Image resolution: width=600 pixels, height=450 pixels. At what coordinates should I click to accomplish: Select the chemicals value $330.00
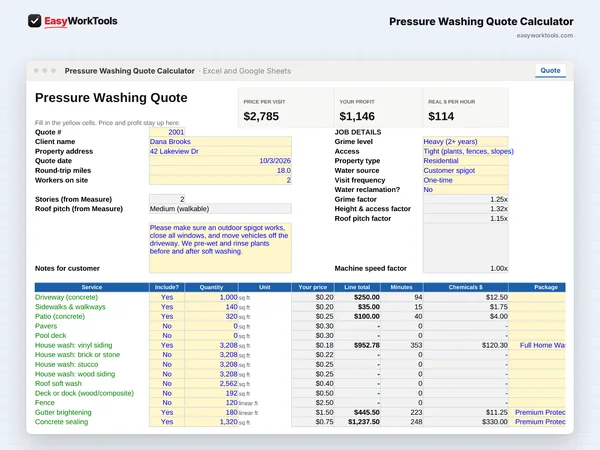point(466,422)
